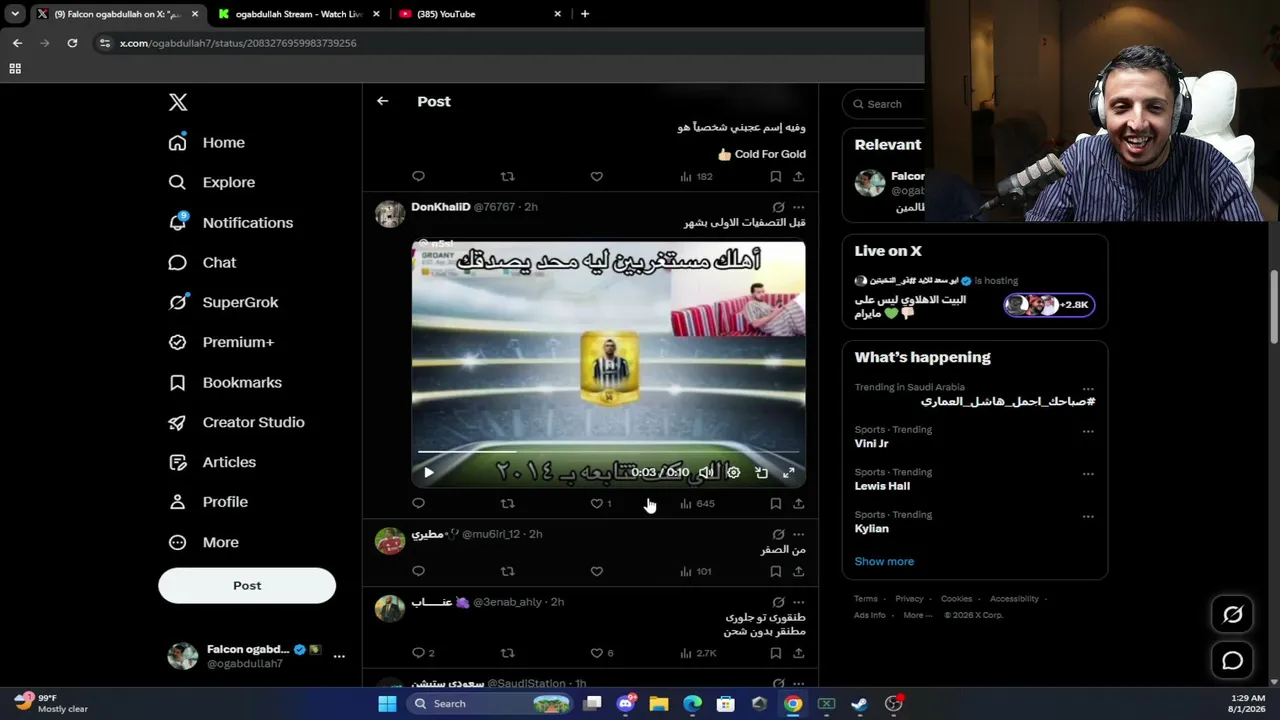This screenshot has width=1280, height=720.
Task: Open the Explore page
Action: 212,182
